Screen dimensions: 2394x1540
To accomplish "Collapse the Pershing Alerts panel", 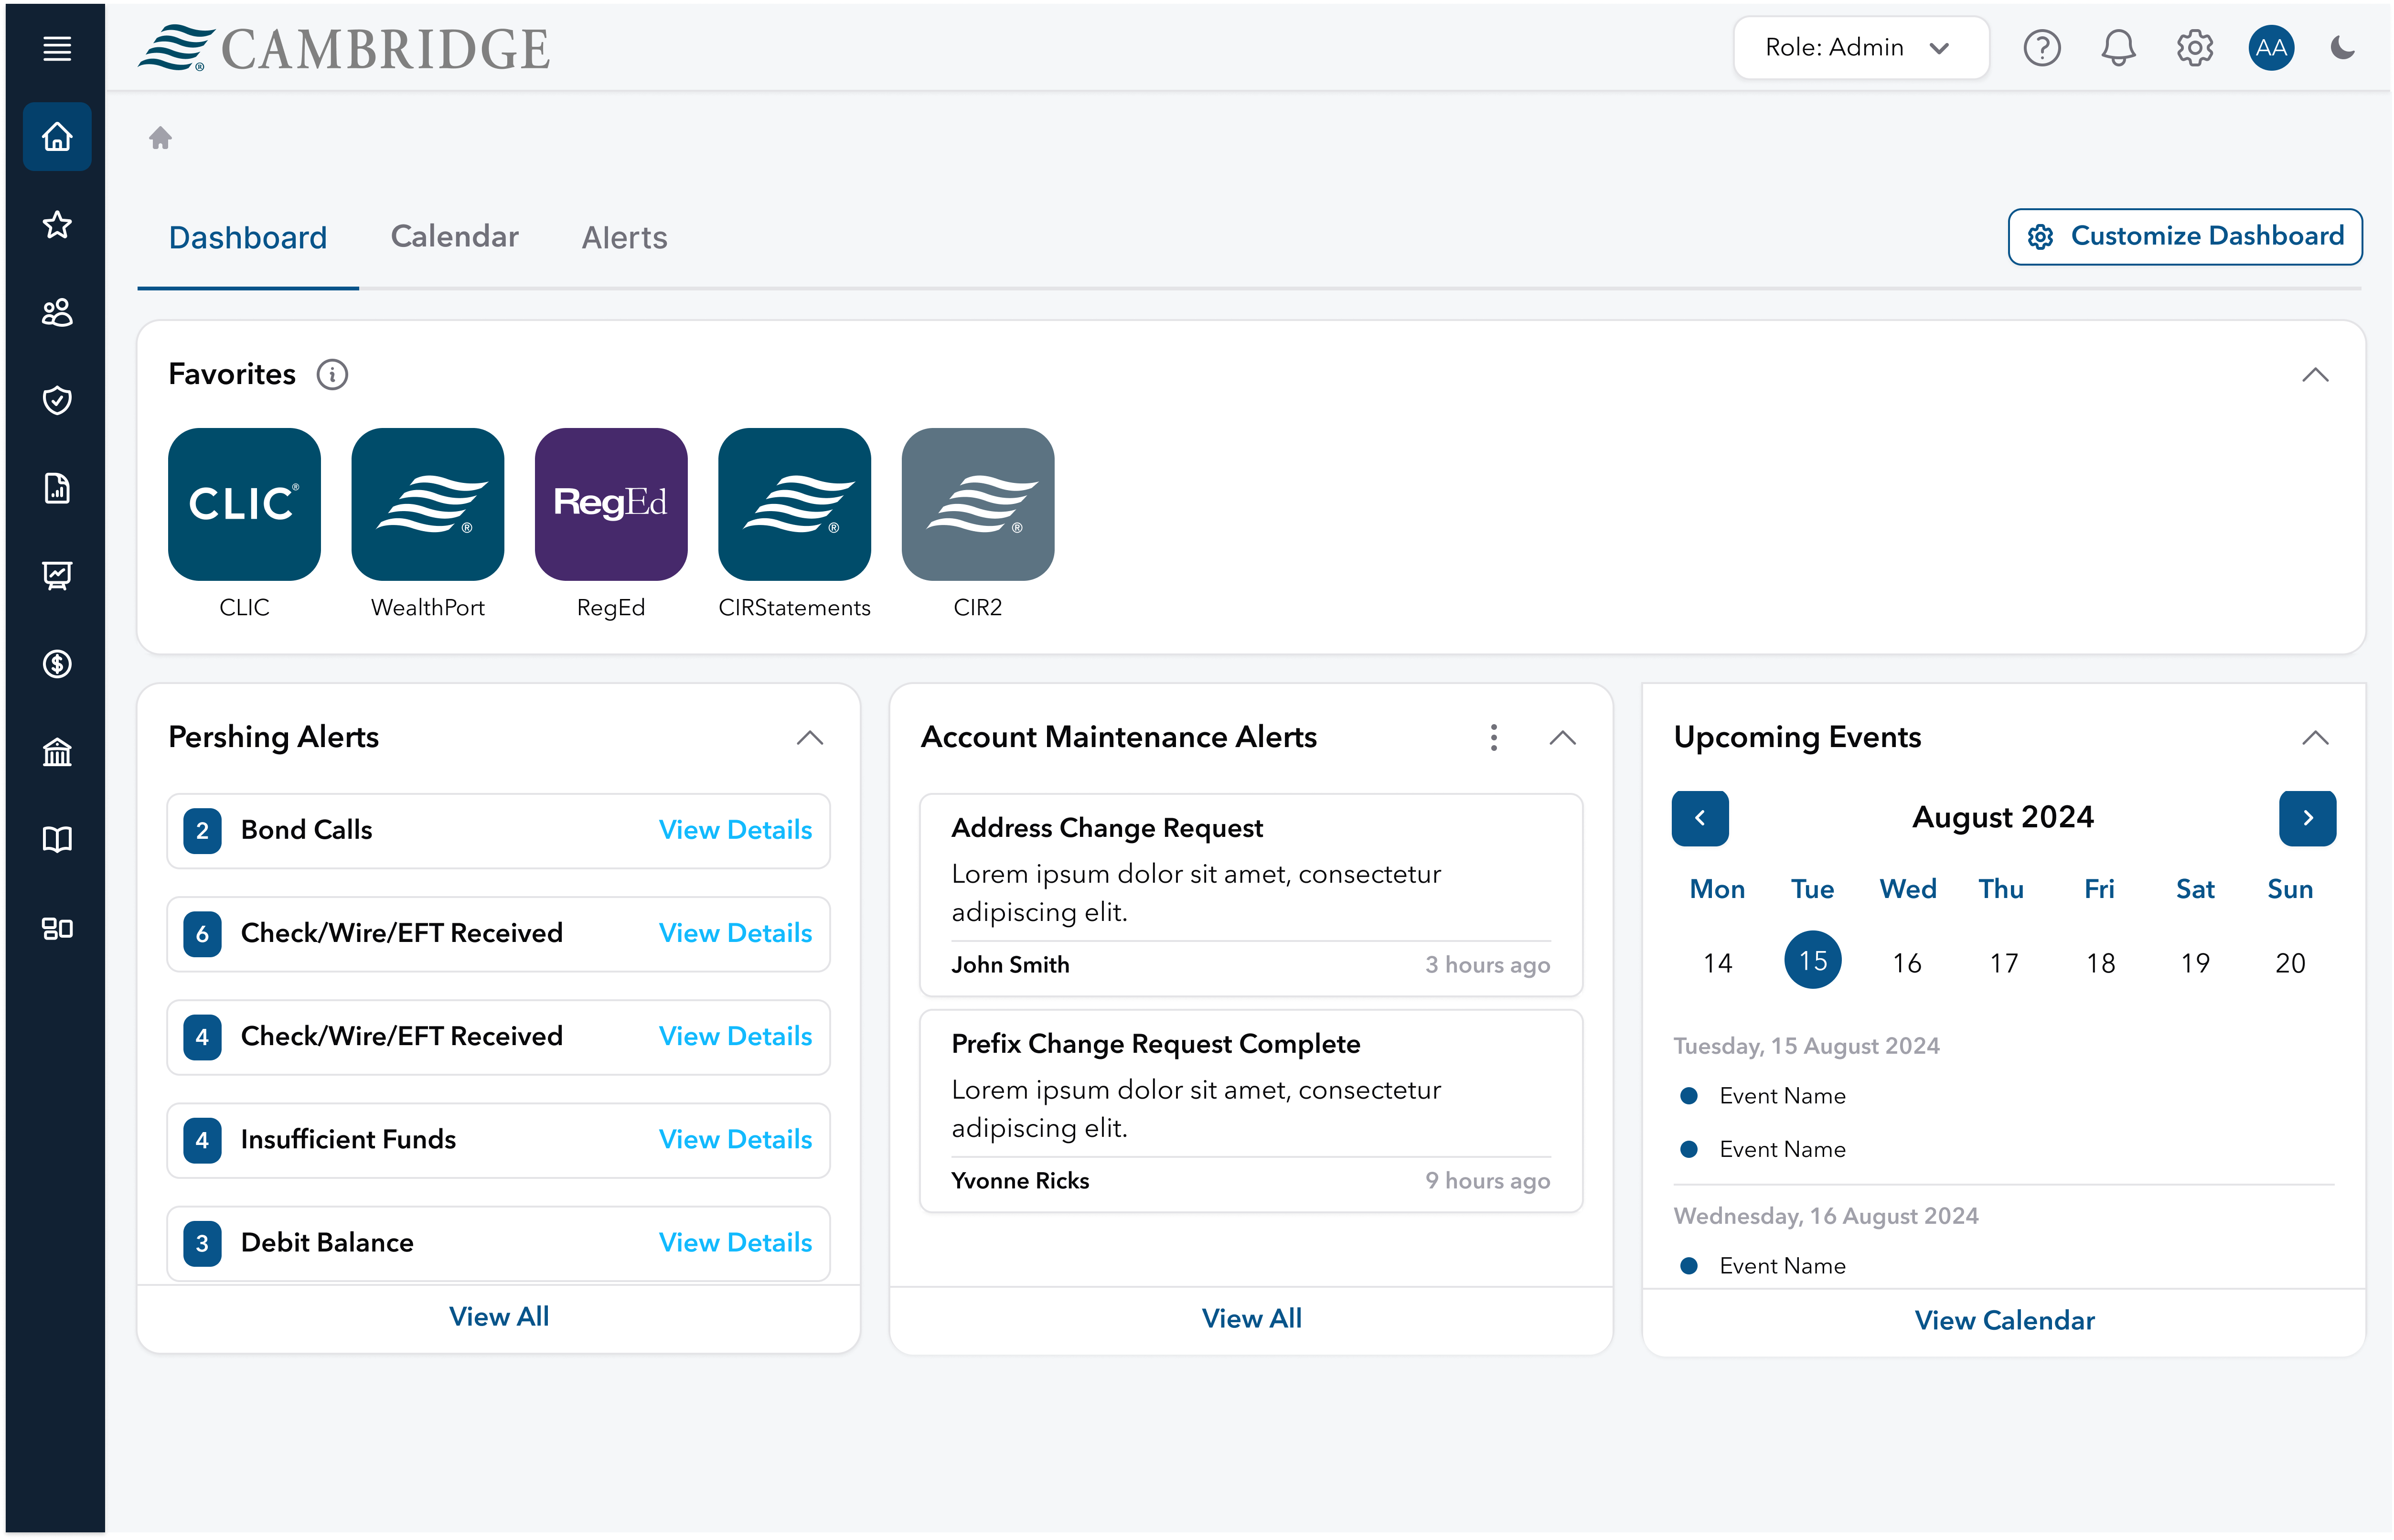I will tap(809, 738).
